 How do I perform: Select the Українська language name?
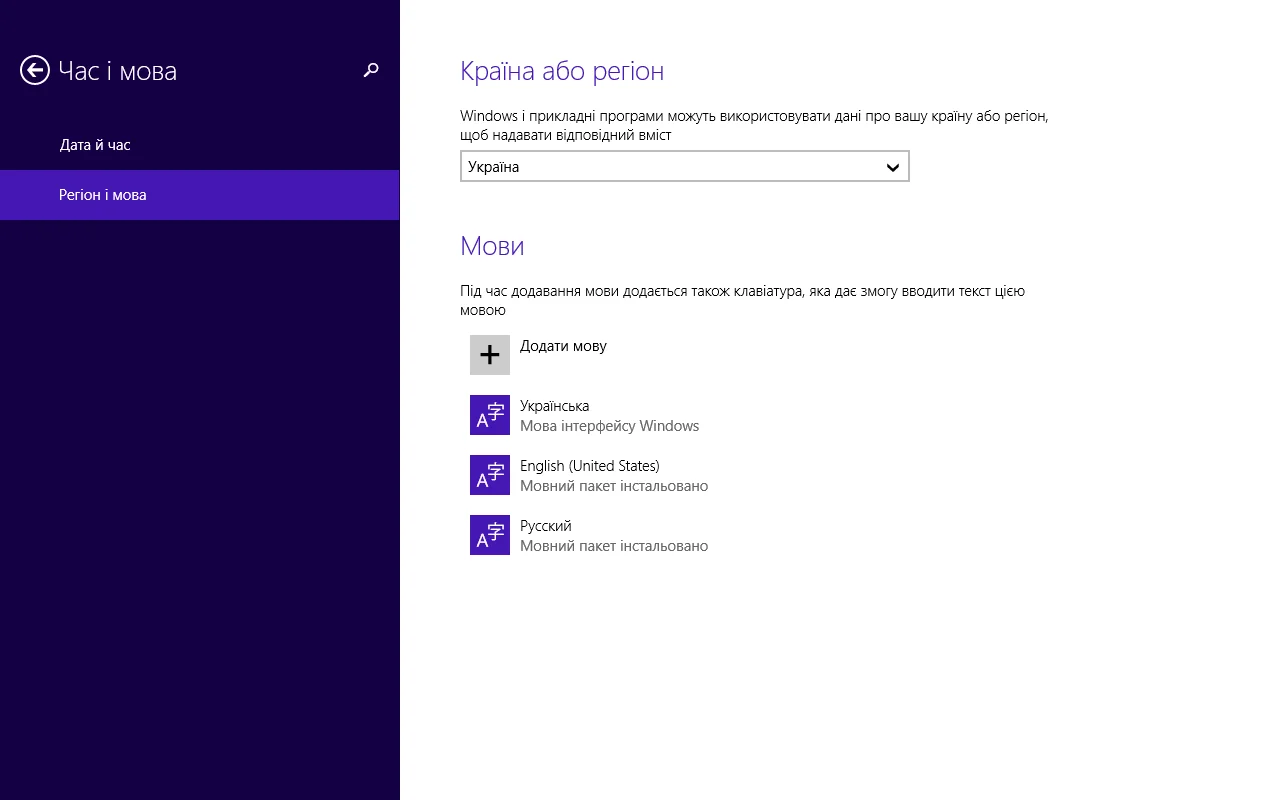point(554,406)
